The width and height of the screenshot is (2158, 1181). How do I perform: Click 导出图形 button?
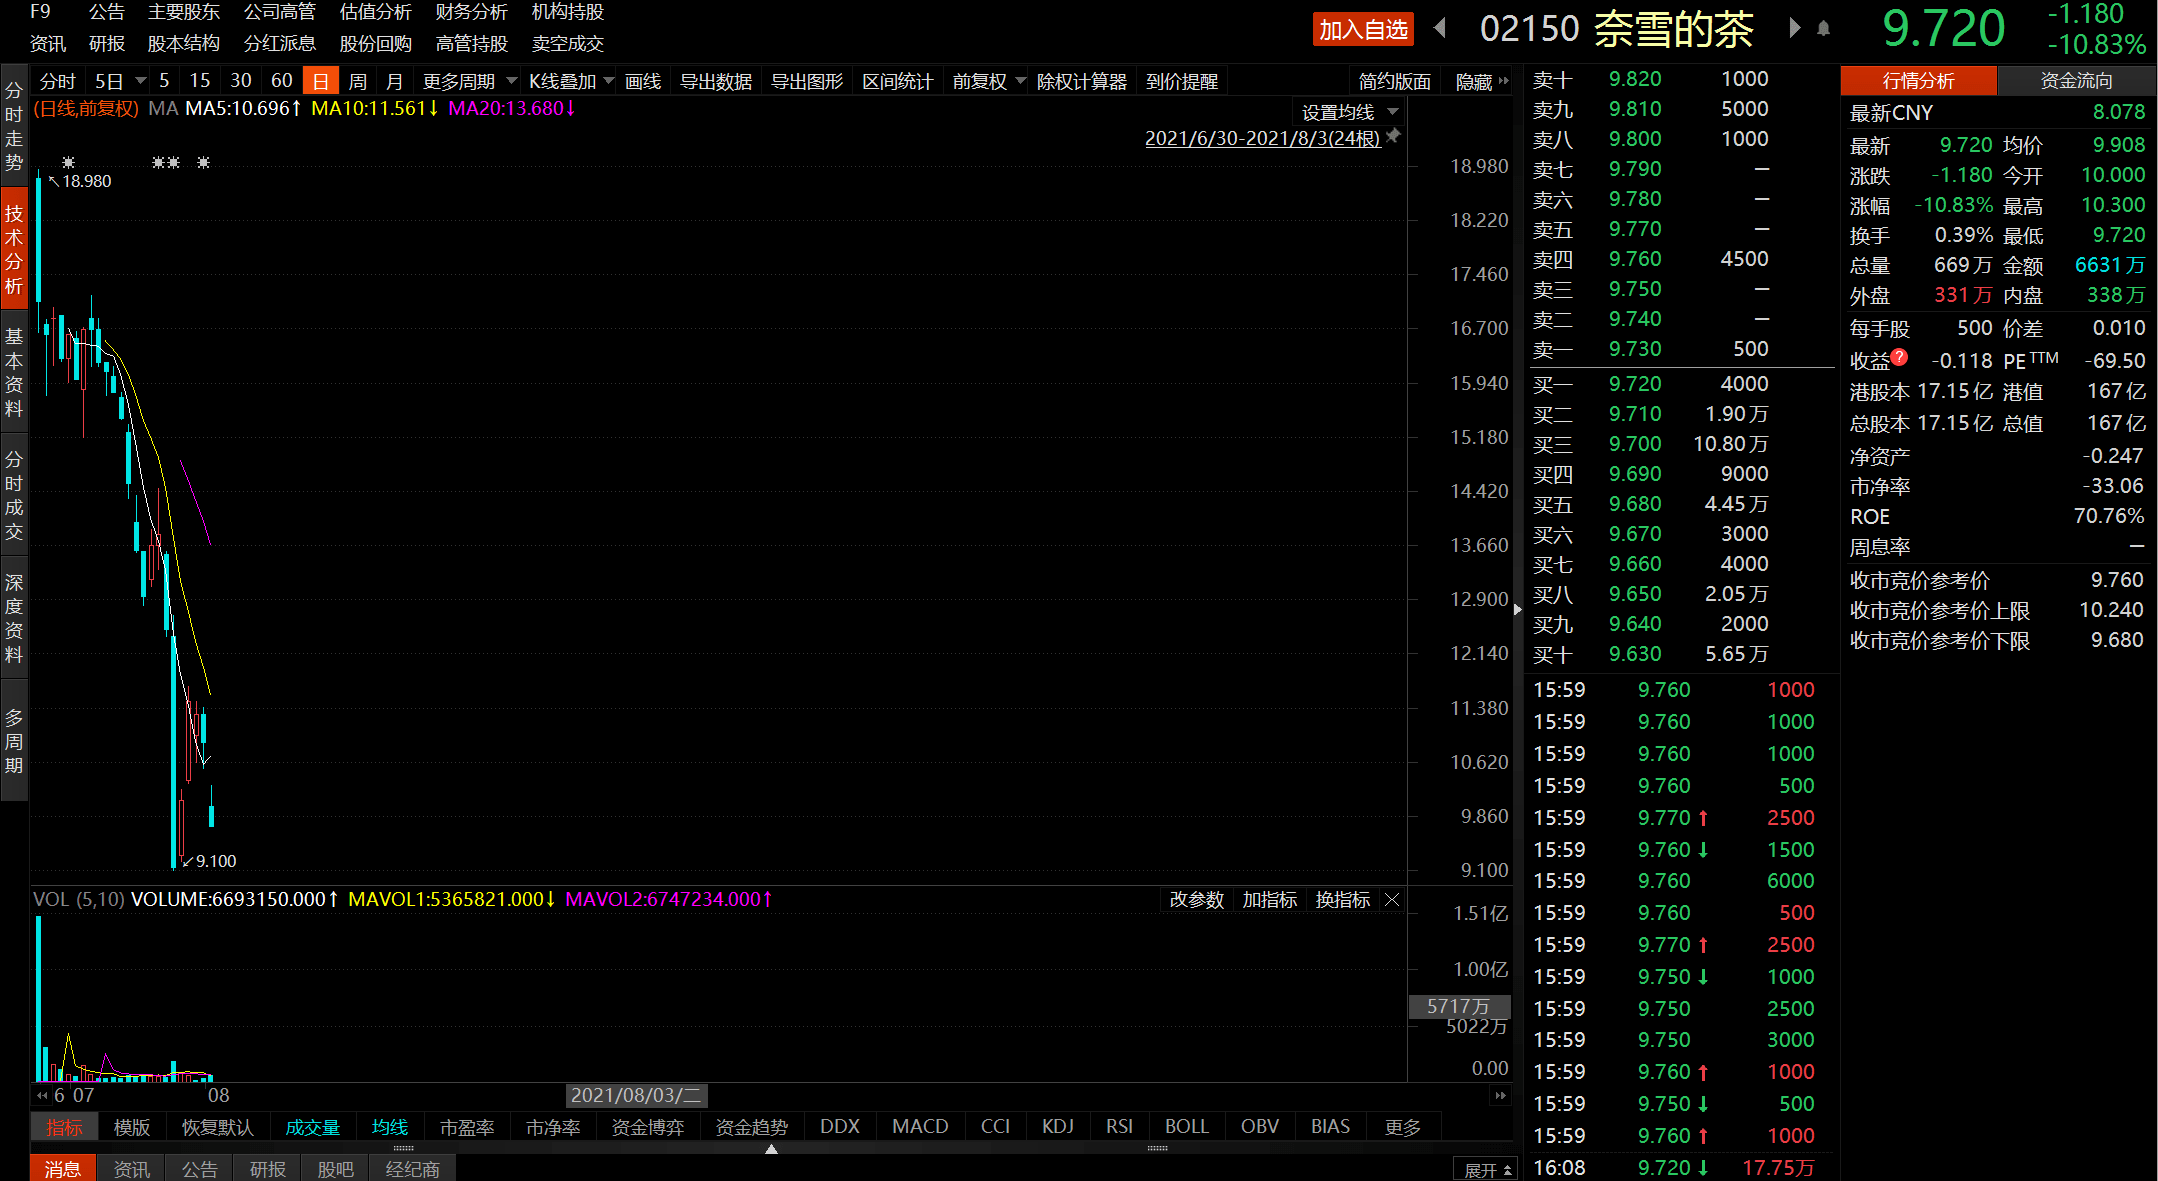[x=807, y=81]
